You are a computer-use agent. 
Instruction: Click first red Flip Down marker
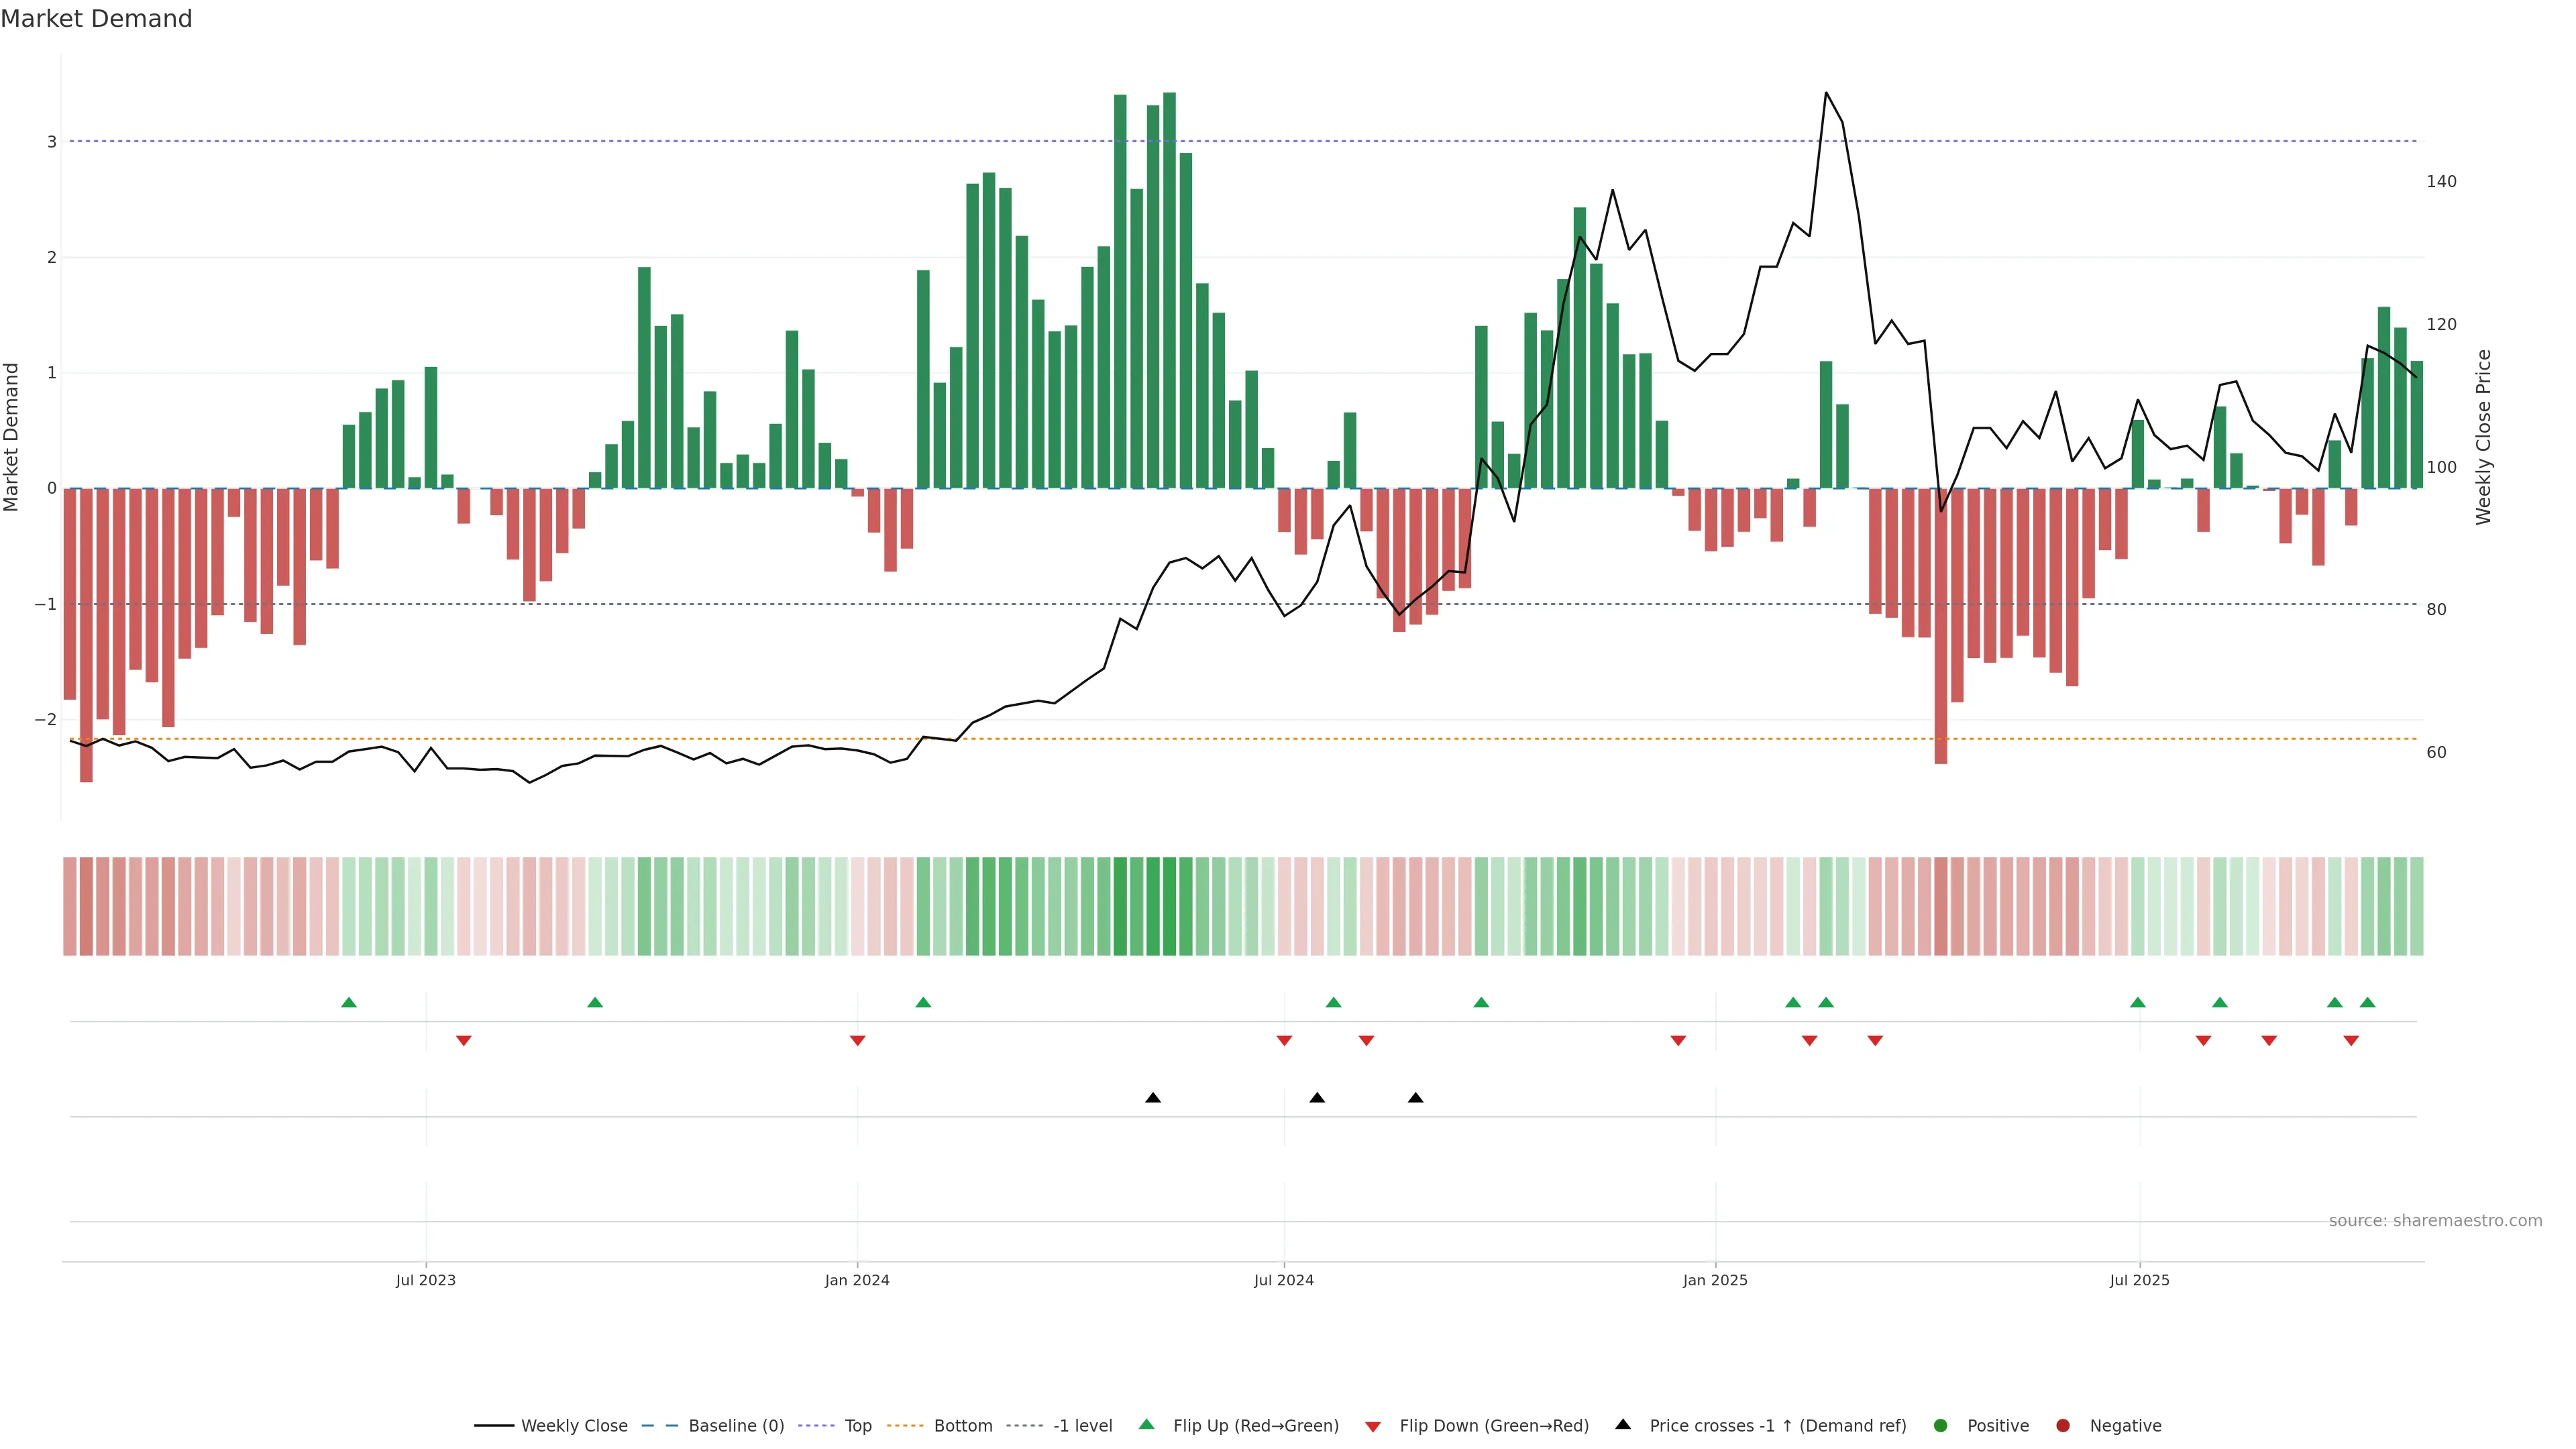click(463, 1041)
